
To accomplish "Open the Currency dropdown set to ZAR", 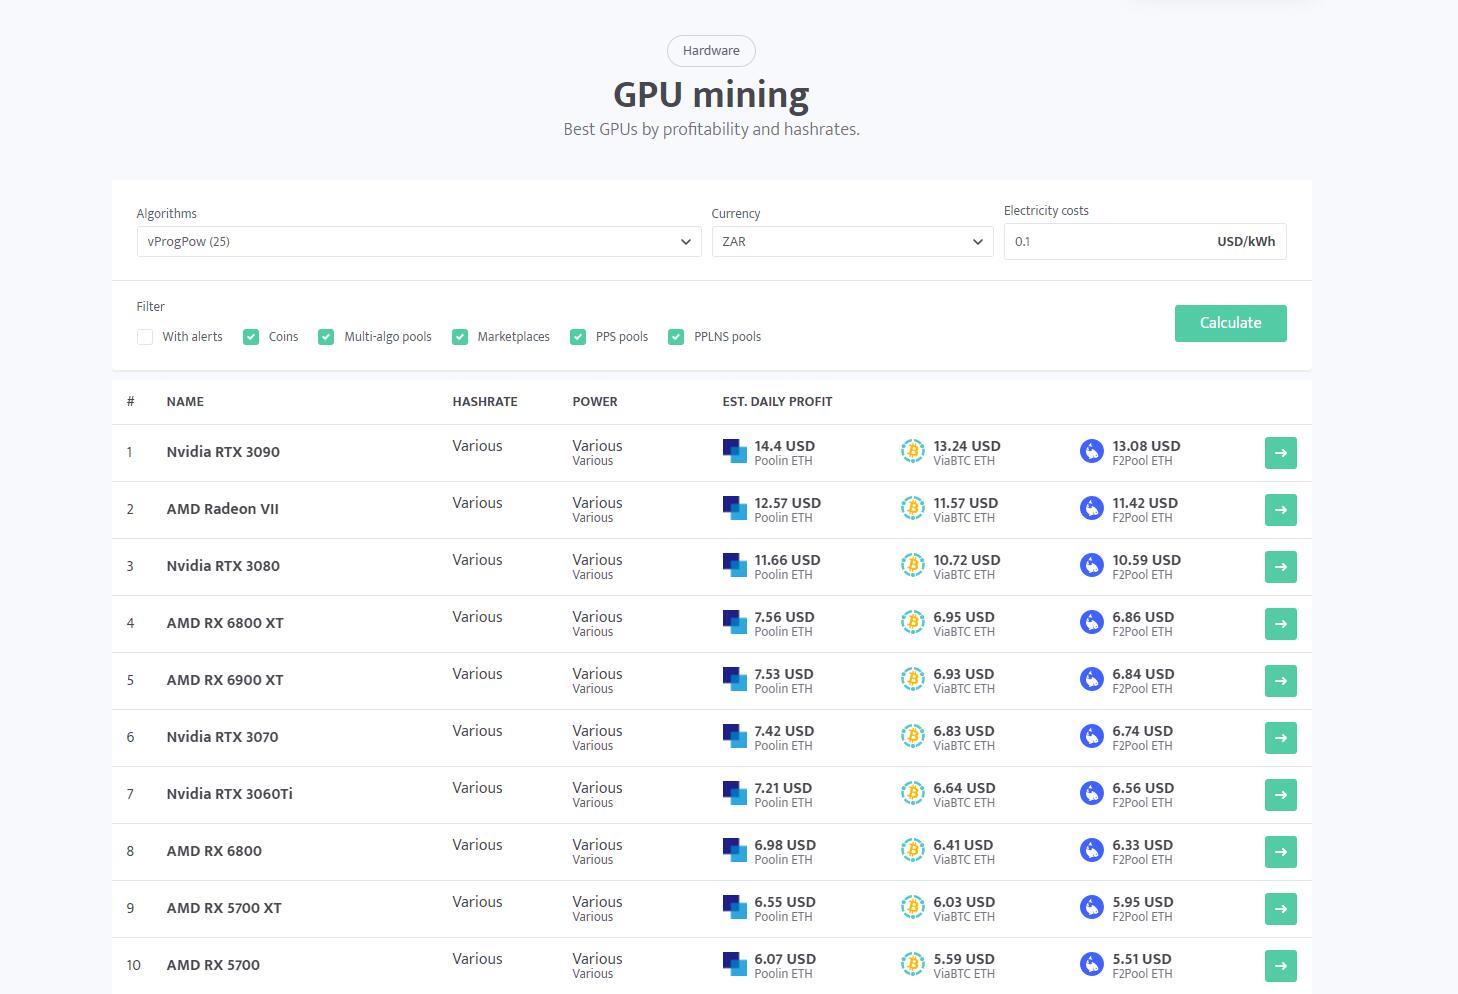I will click(852, 242).
